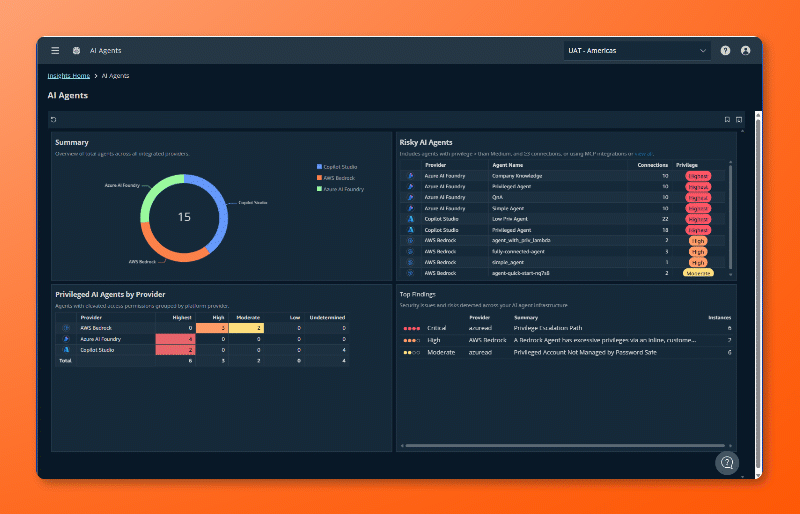Viewport: 800px width, 514px height.
Task: Click the High badge in simple_agent row
Action: point(698,263)
